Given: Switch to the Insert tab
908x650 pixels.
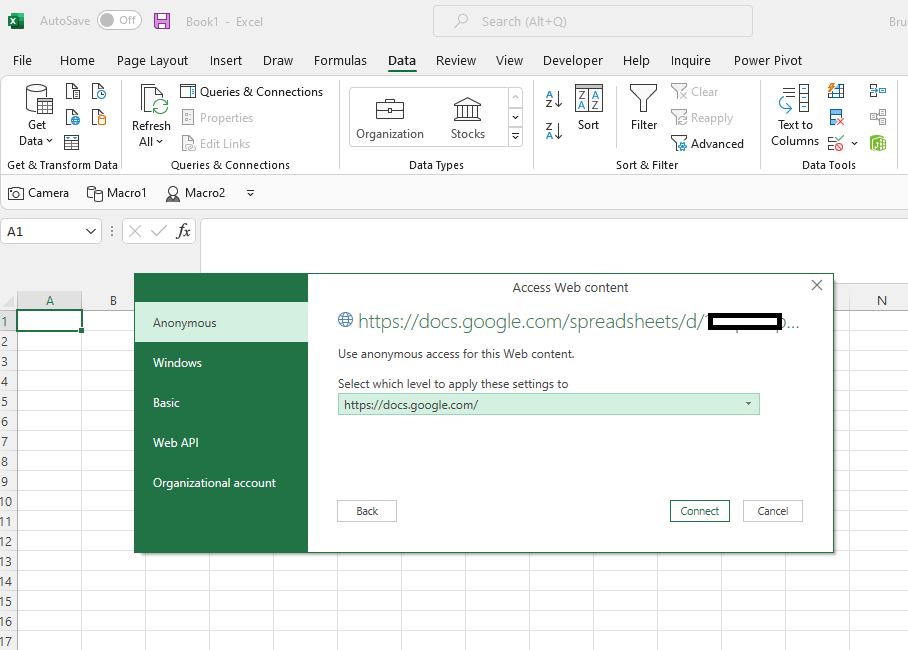Looking at the screenshot, I should [226, 60].
